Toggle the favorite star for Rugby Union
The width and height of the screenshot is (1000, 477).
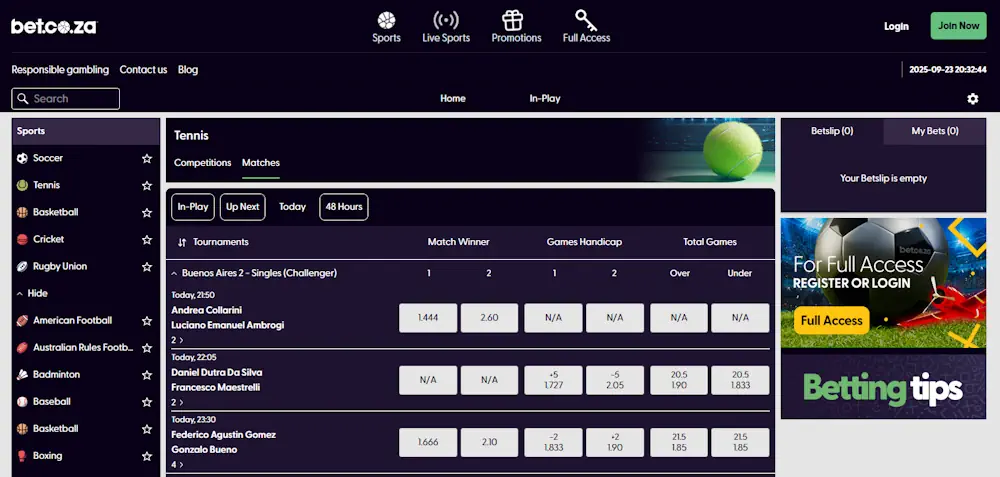147,267
